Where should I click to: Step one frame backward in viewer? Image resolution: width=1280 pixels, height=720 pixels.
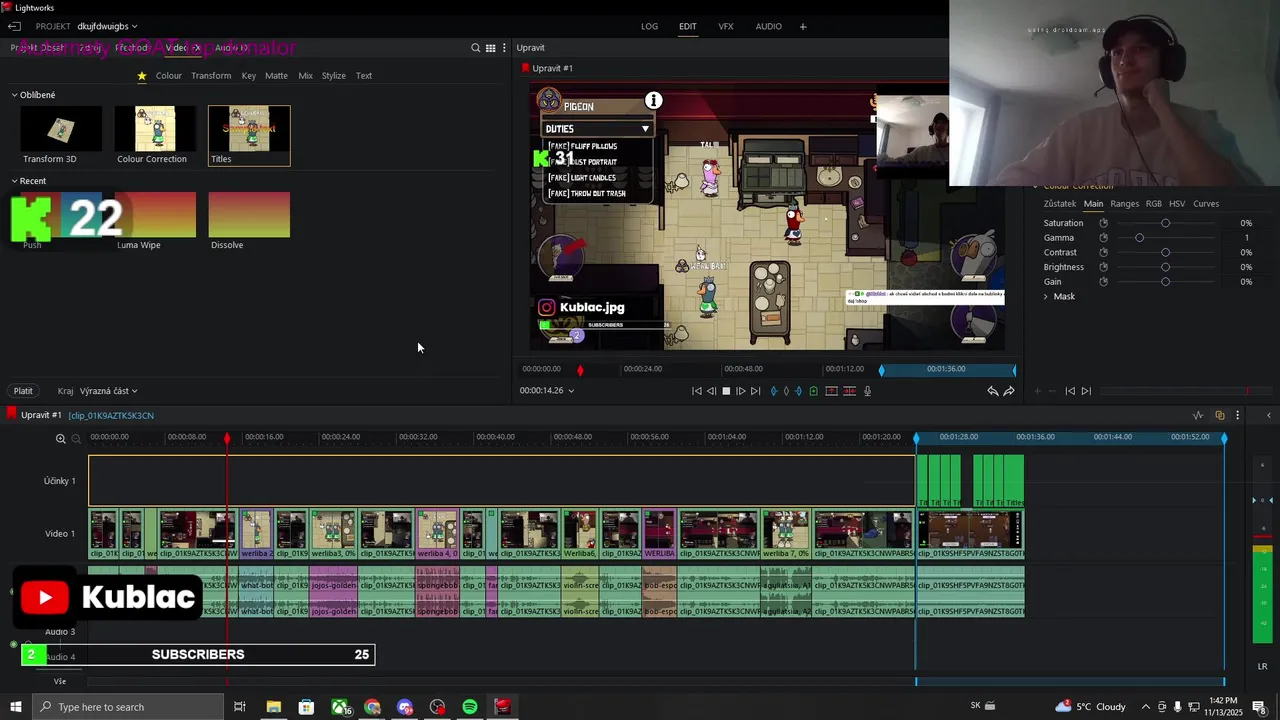[x=711, y=391]
